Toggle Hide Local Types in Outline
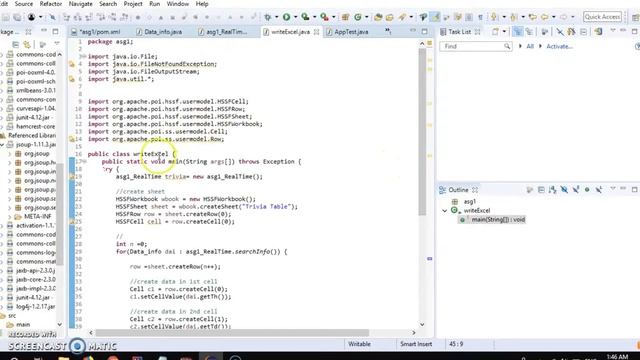Screen dimensions: 640x360 point(598,190)
